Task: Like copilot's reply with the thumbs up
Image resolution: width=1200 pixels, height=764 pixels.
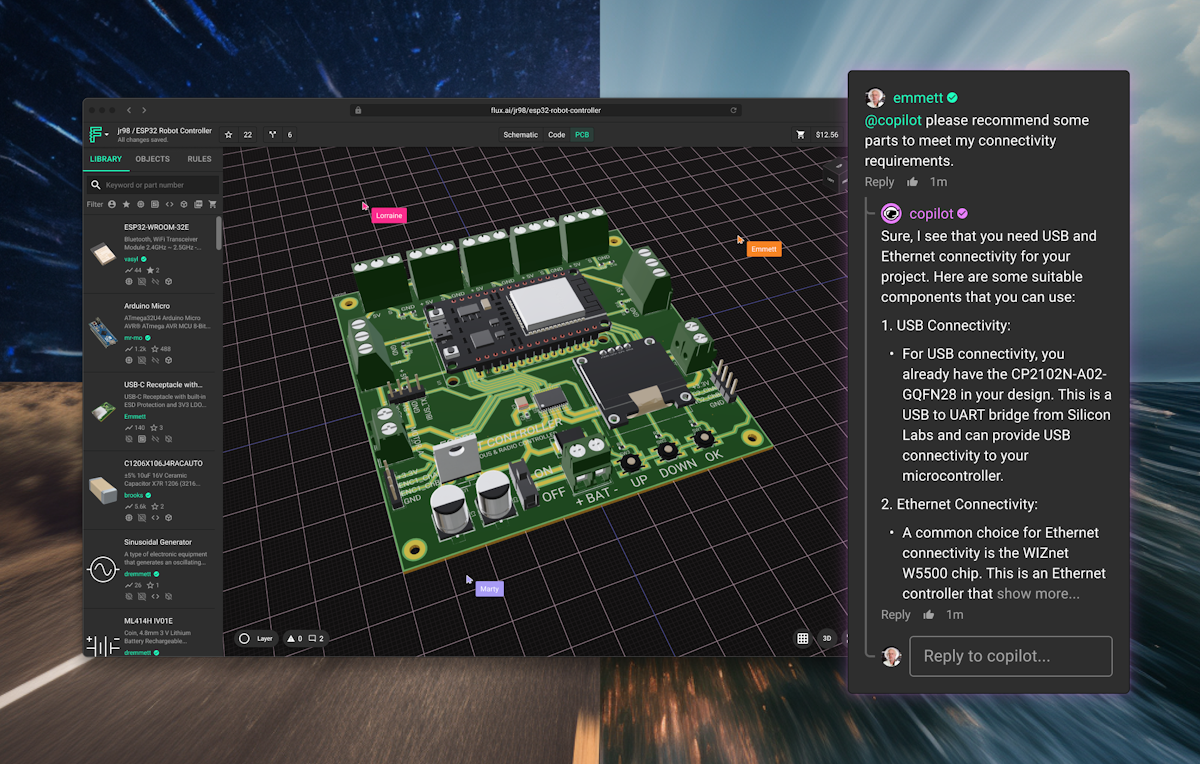Action: (929, 615)
